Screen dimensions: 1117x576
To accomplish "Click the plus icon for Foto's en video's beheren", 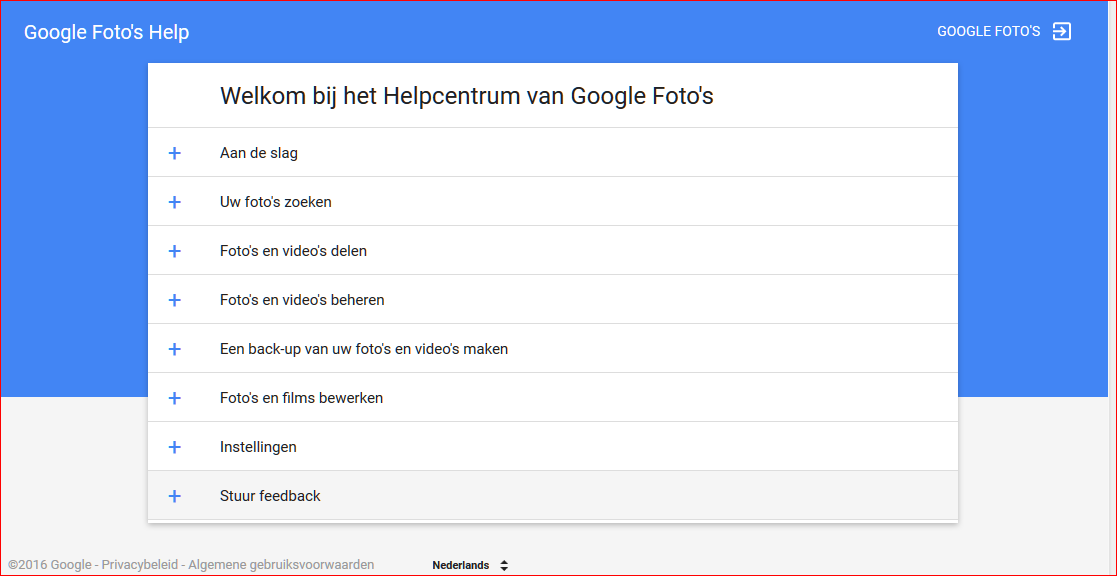I will point(175,299).
